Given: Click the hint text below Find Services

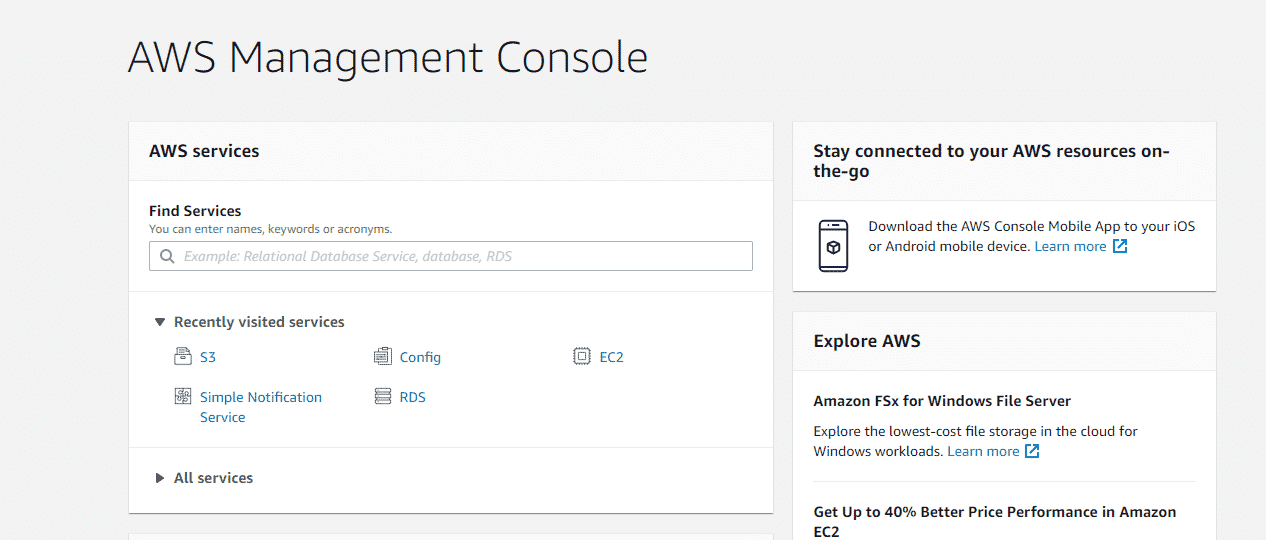Looking at the screenshot, I should pos(271,229).
